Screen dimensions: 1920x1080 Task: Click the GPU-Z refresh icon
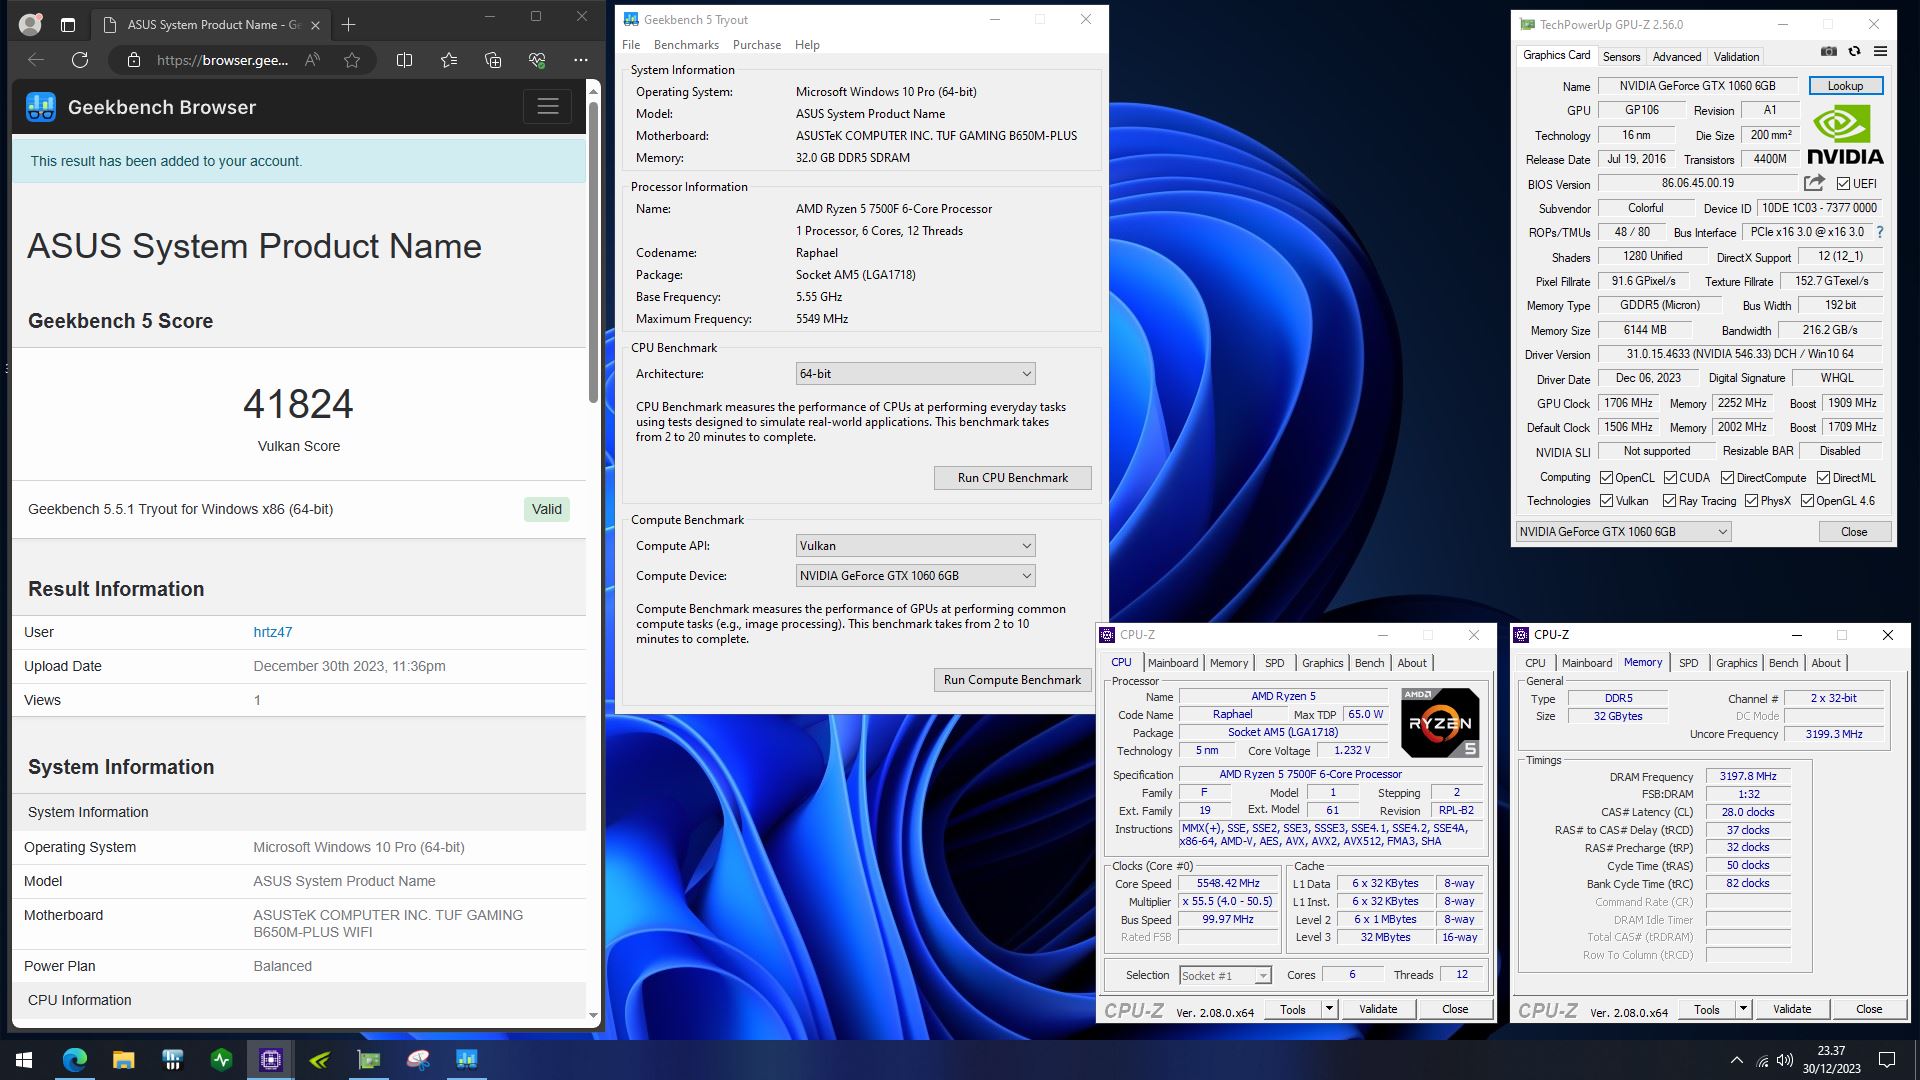click(x=1854, y=52)
